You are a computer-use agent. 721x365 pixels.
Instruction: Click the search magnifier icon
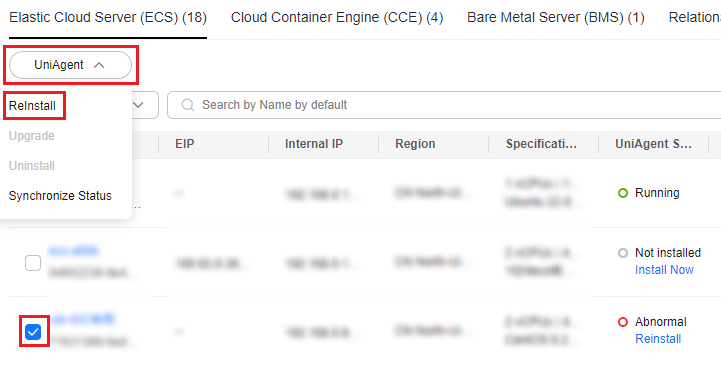(188, 105)
